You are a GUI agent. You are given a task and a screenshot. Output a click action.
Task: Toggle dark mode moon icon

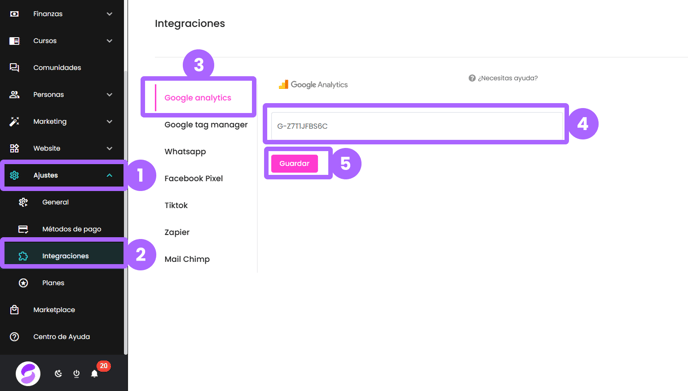58,374
